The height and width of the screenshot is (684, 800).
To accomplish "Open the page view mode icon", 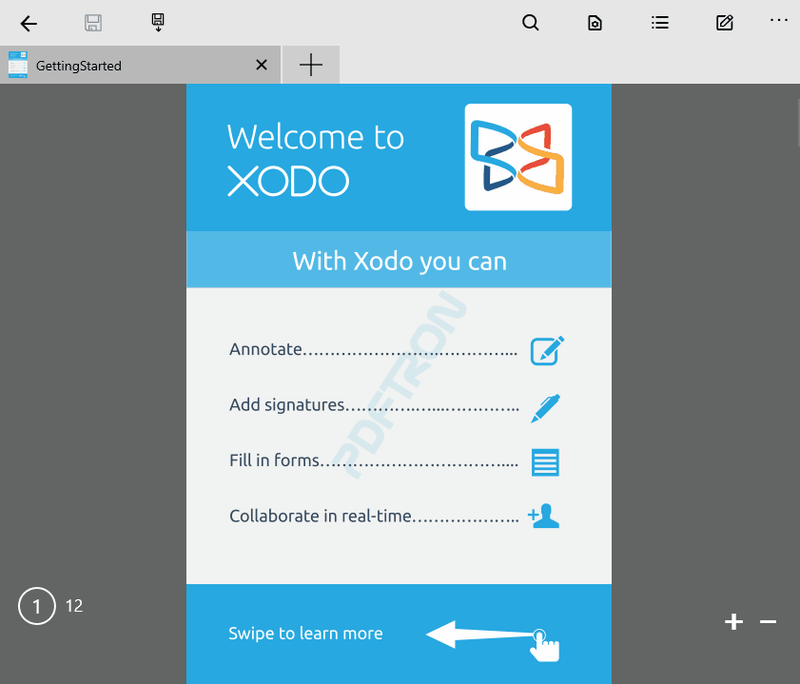I will (595, 23).
